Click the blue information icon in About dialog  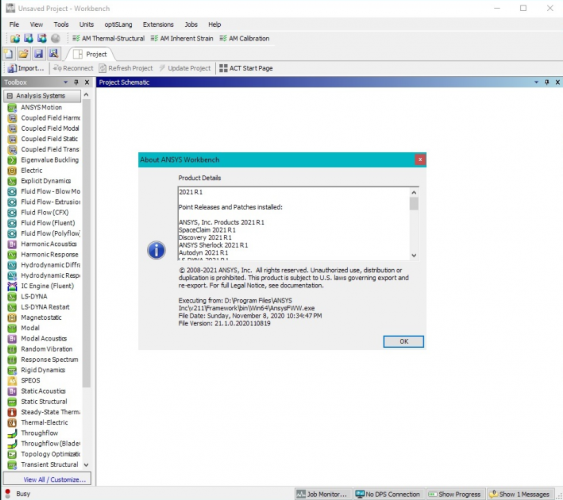(x=156, y=250)
